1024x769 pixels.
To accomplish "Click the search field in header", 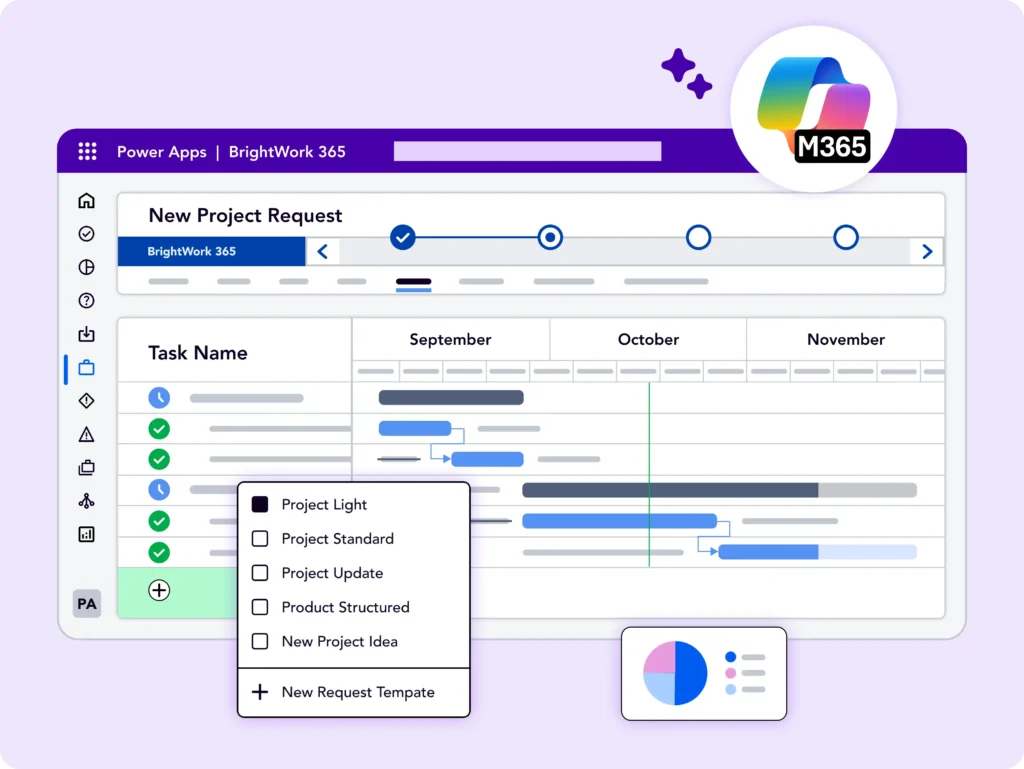I will [527, 152].
